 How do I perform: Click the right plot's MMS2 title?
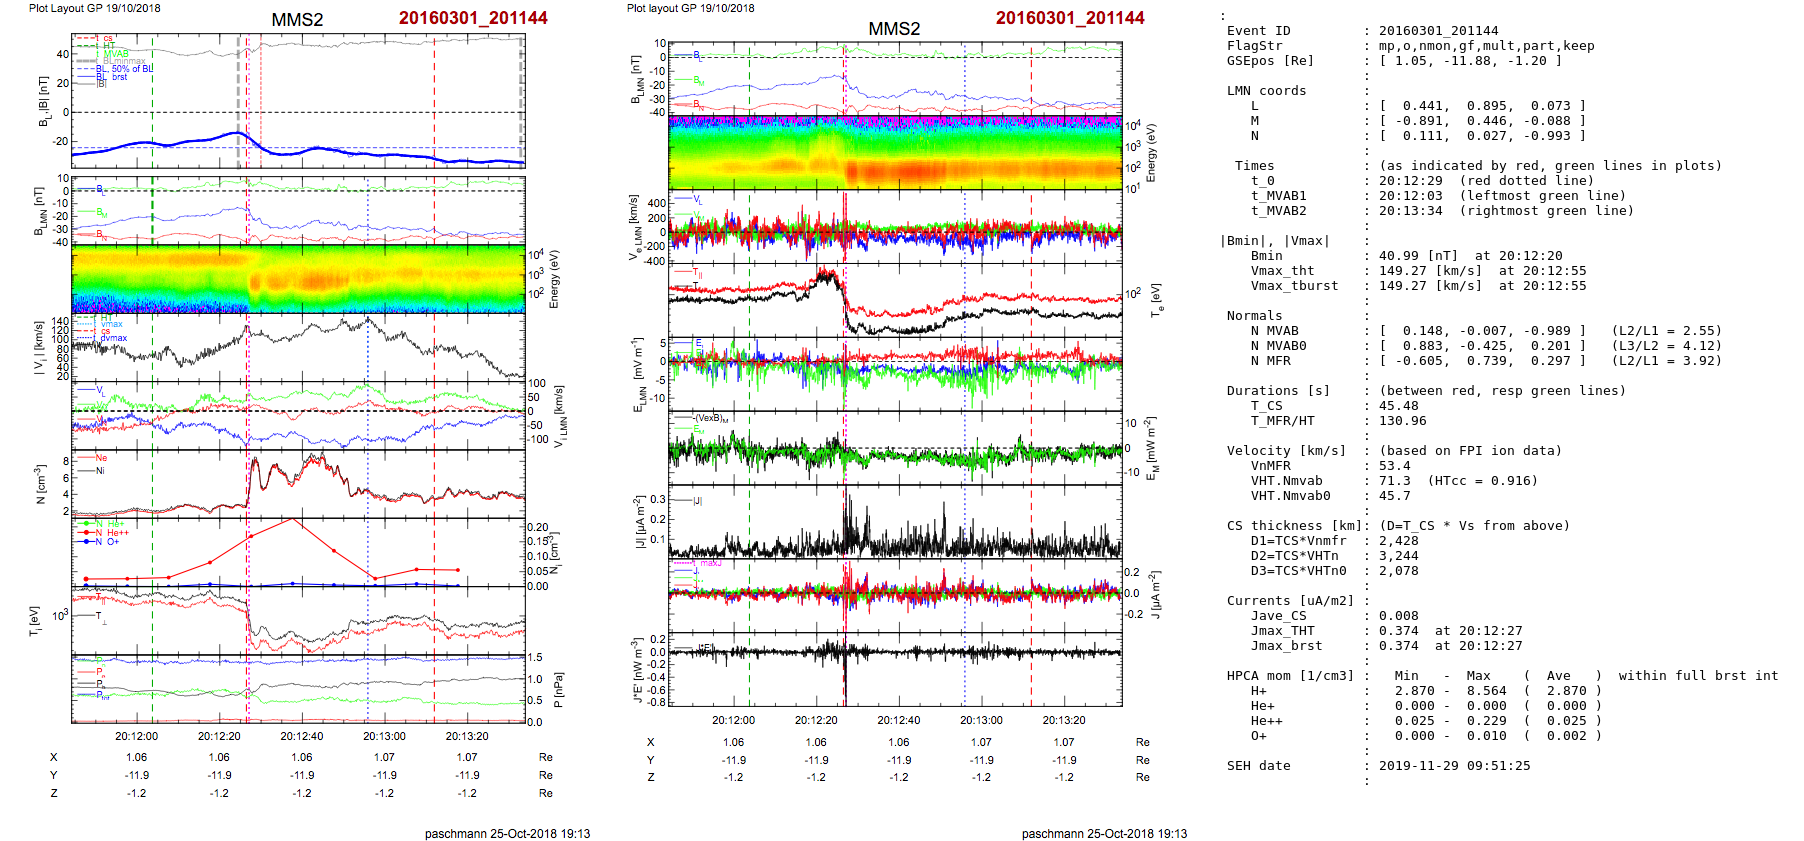click(x=894, y=29)
